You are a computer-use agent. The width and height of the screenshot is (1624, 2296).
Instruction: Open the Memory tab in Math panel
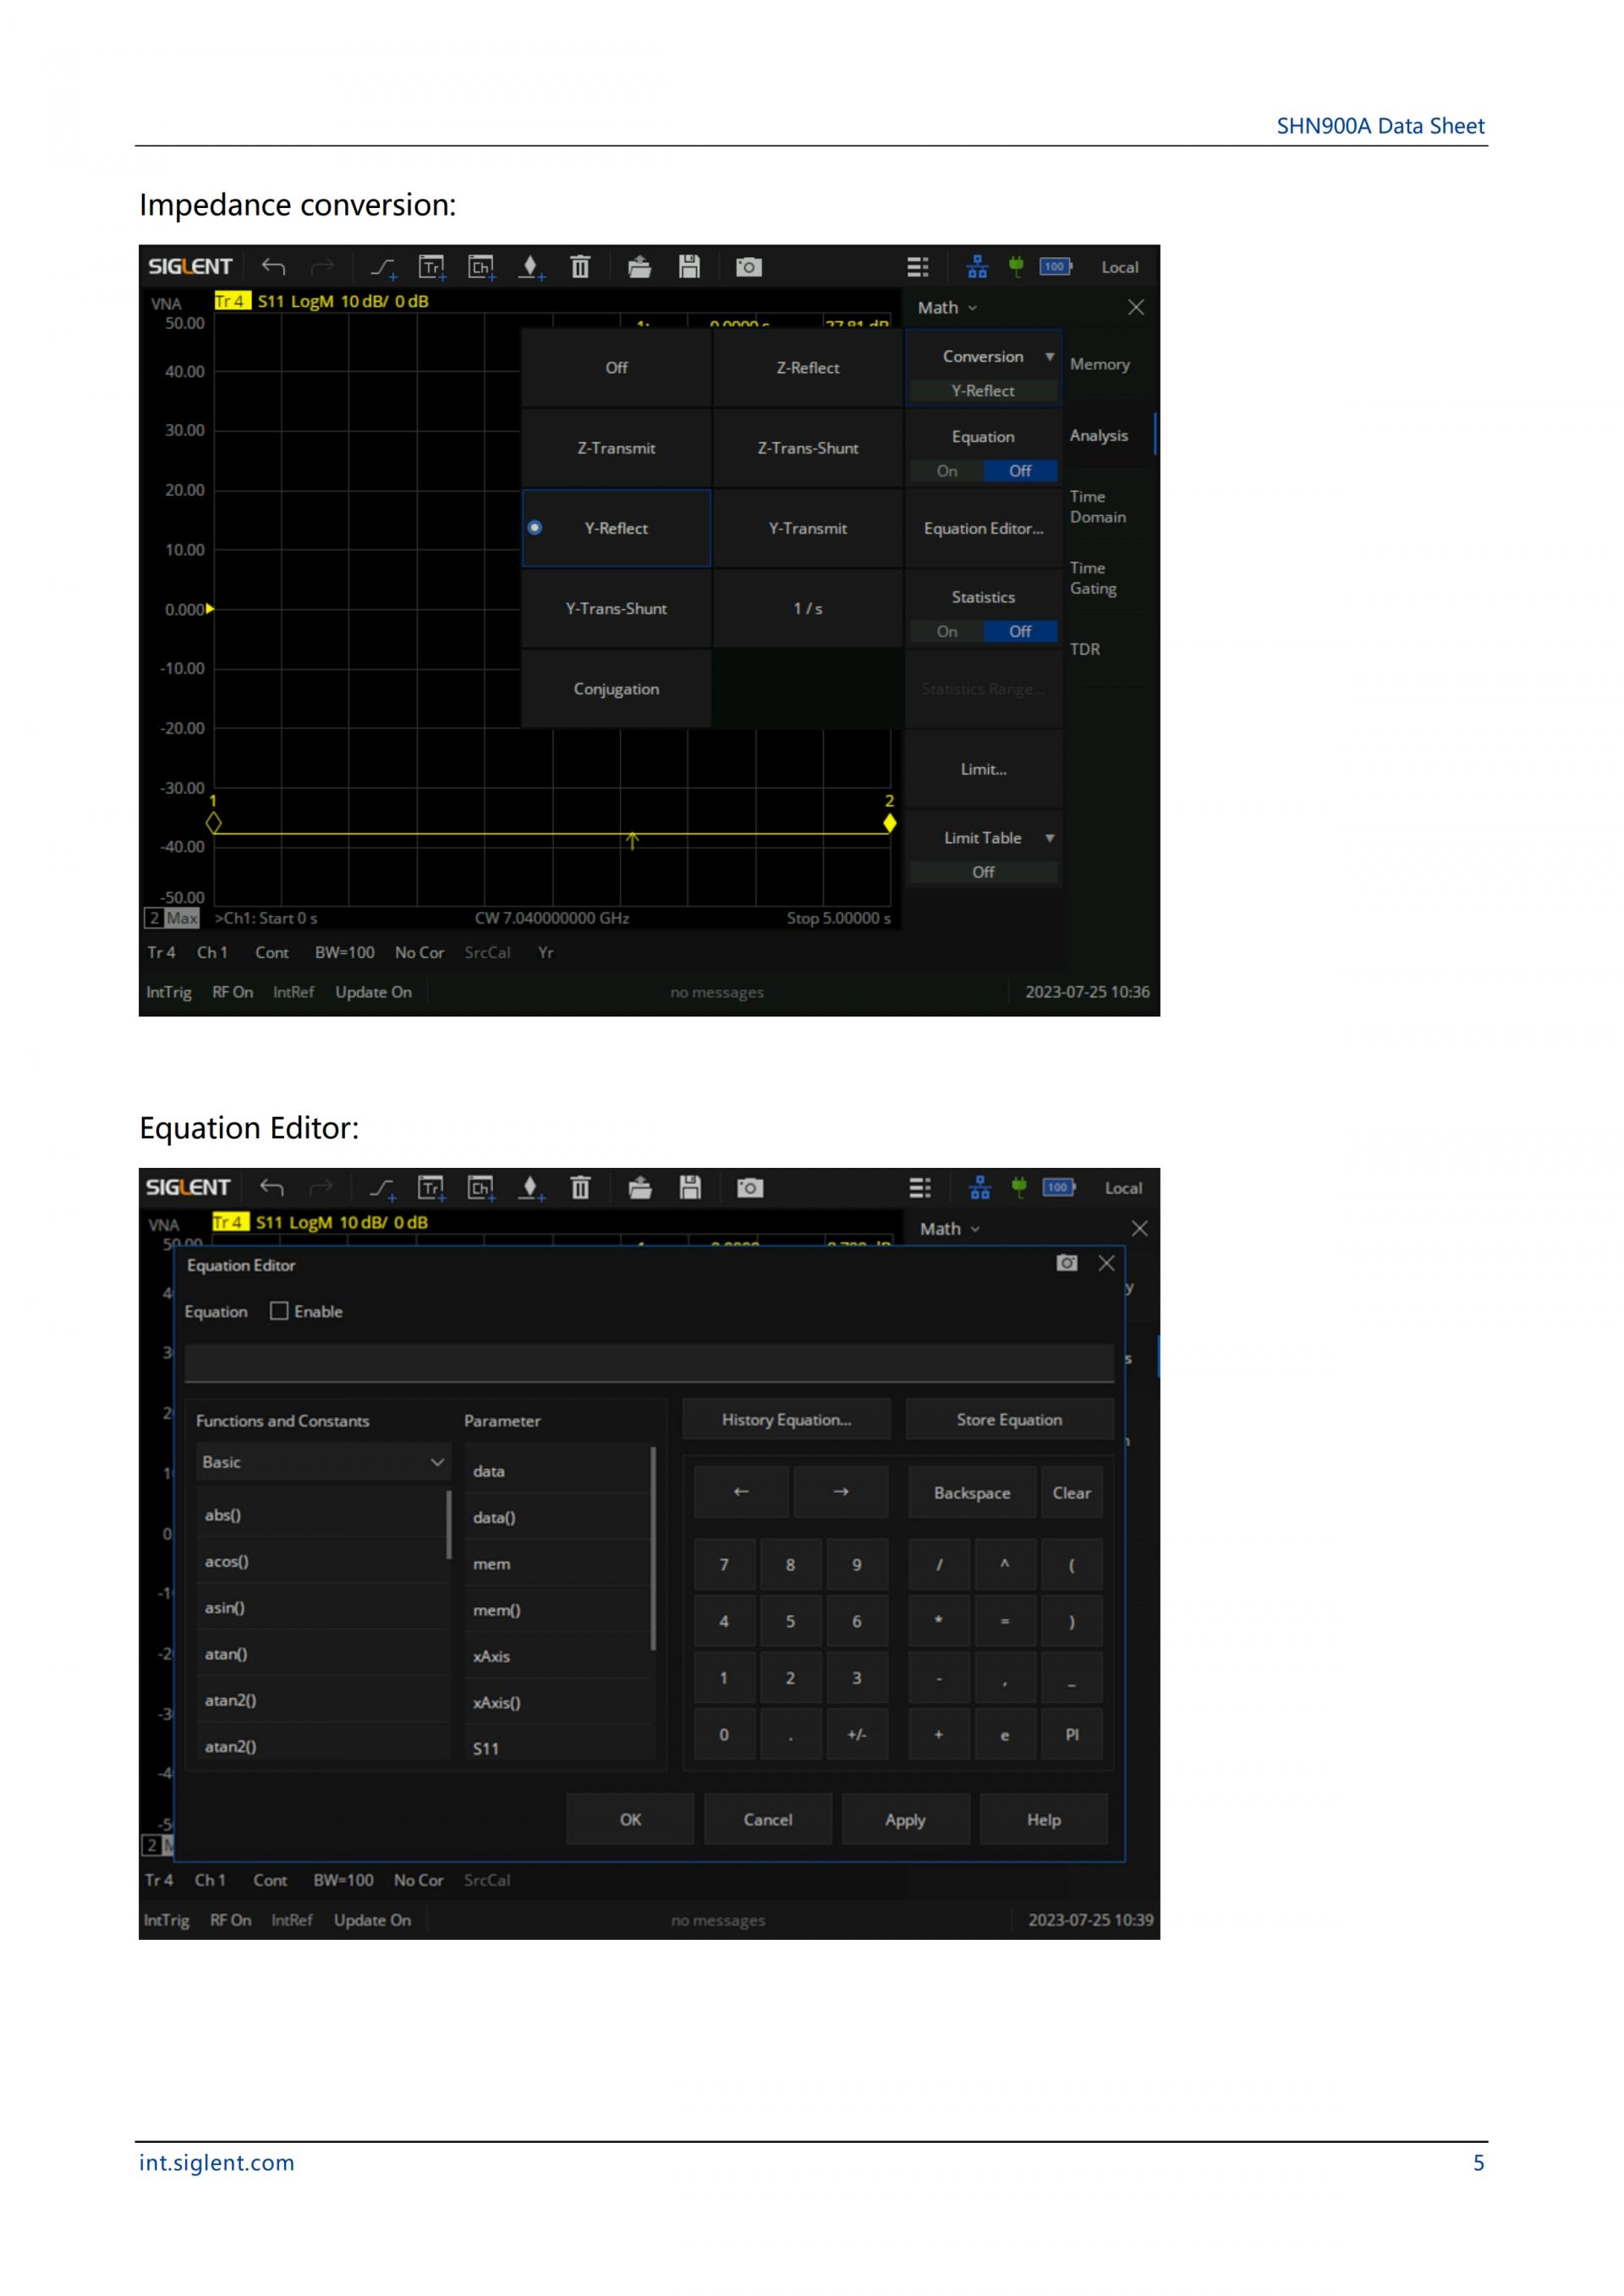(x=1099, y=364)
